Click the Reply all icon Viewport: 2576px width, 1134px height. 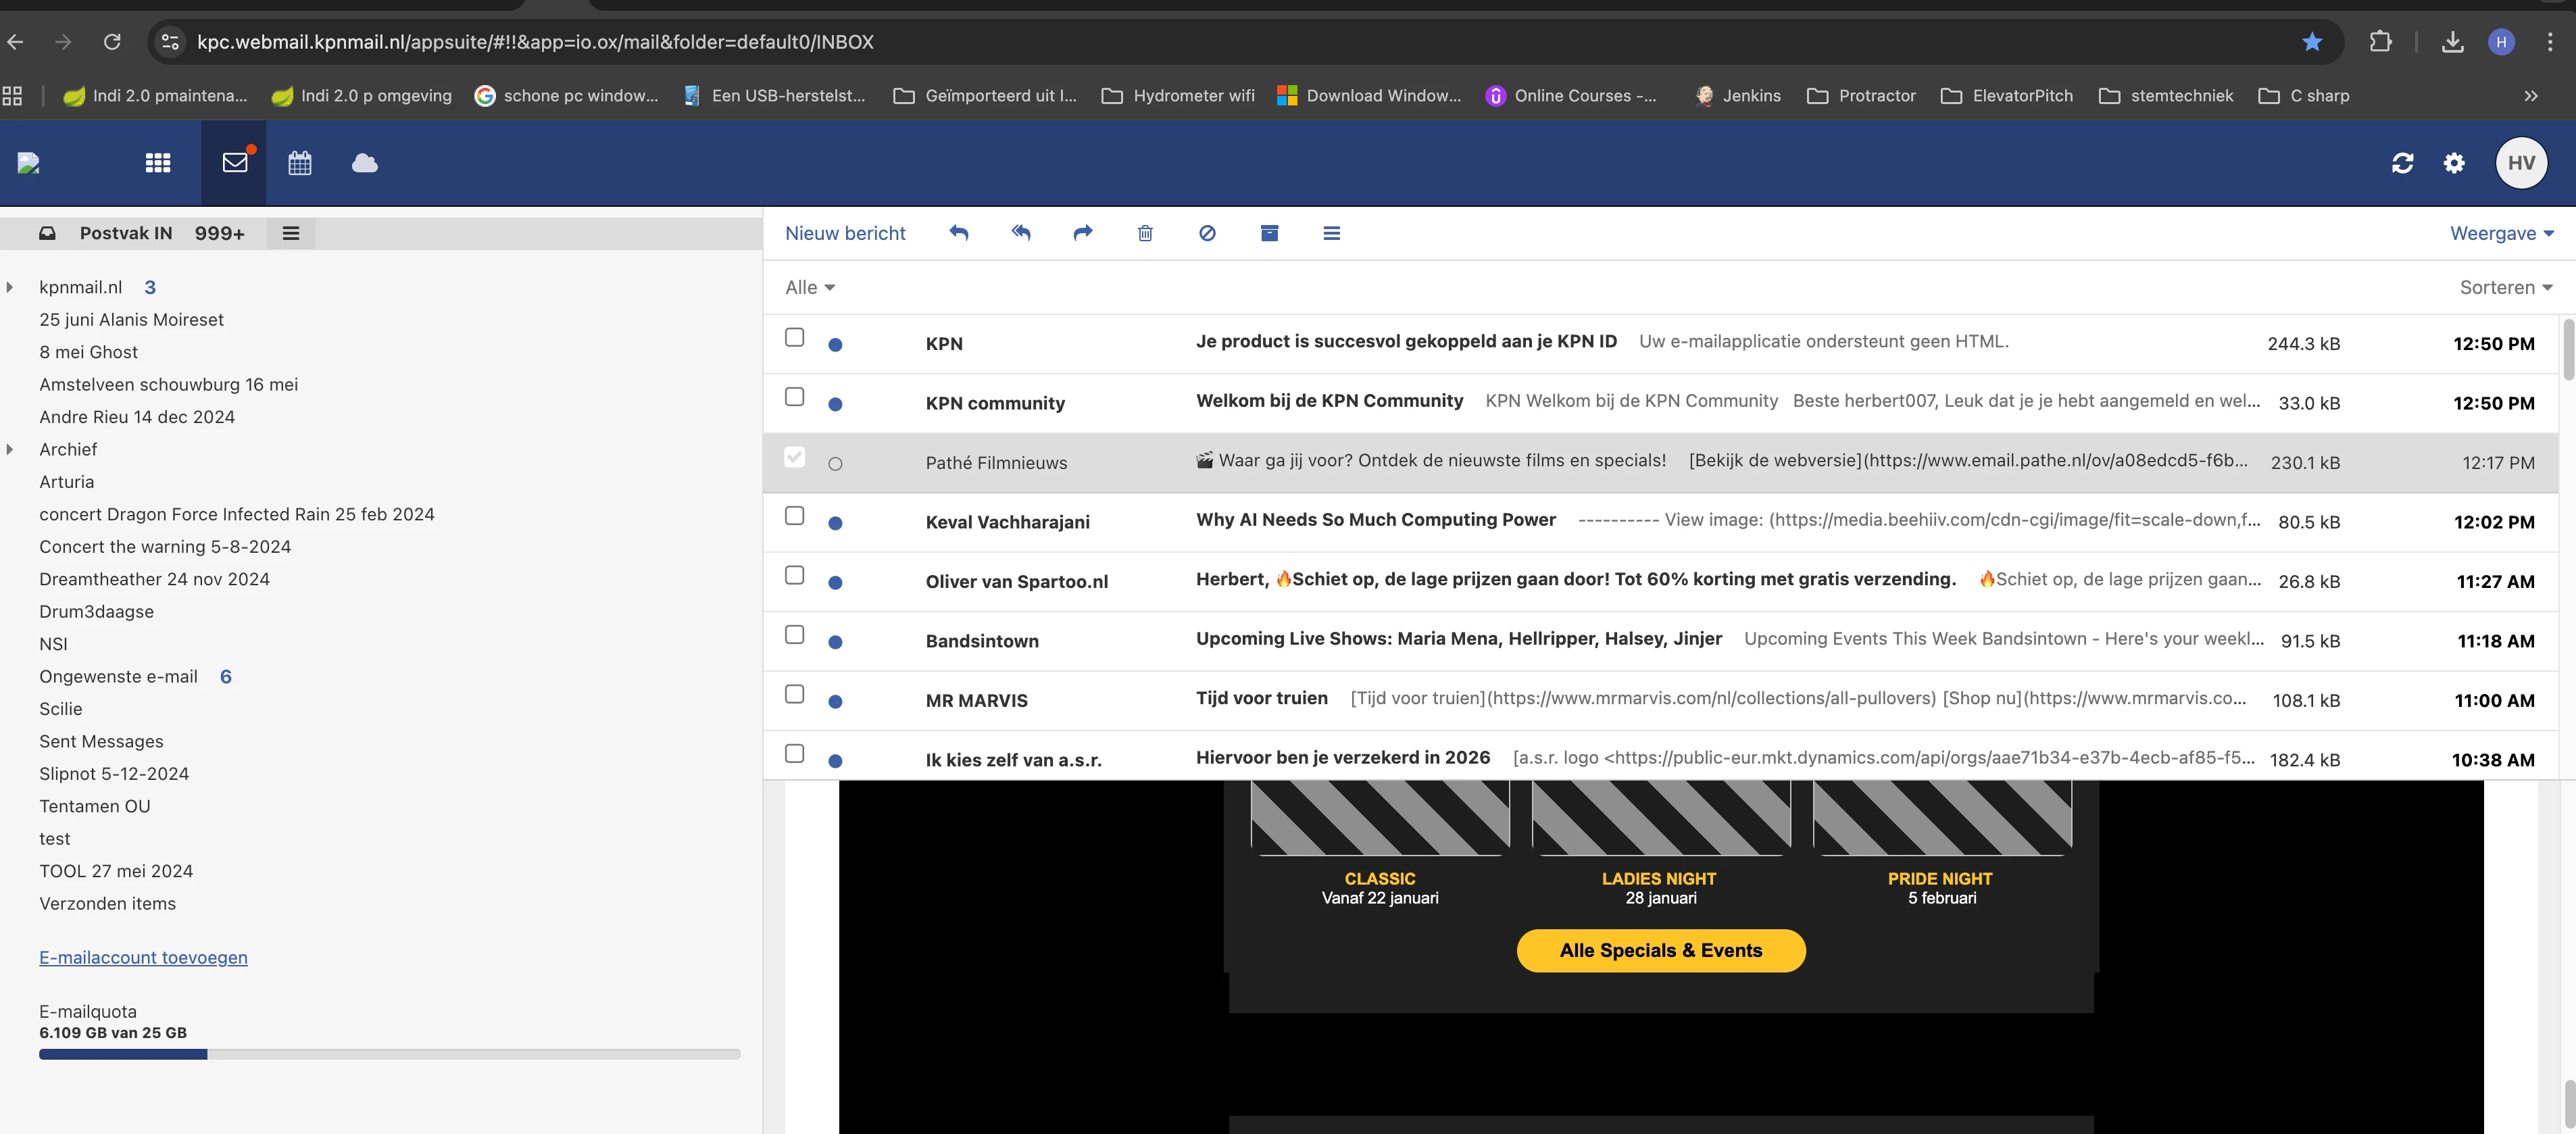click(x=1020, y=233)
